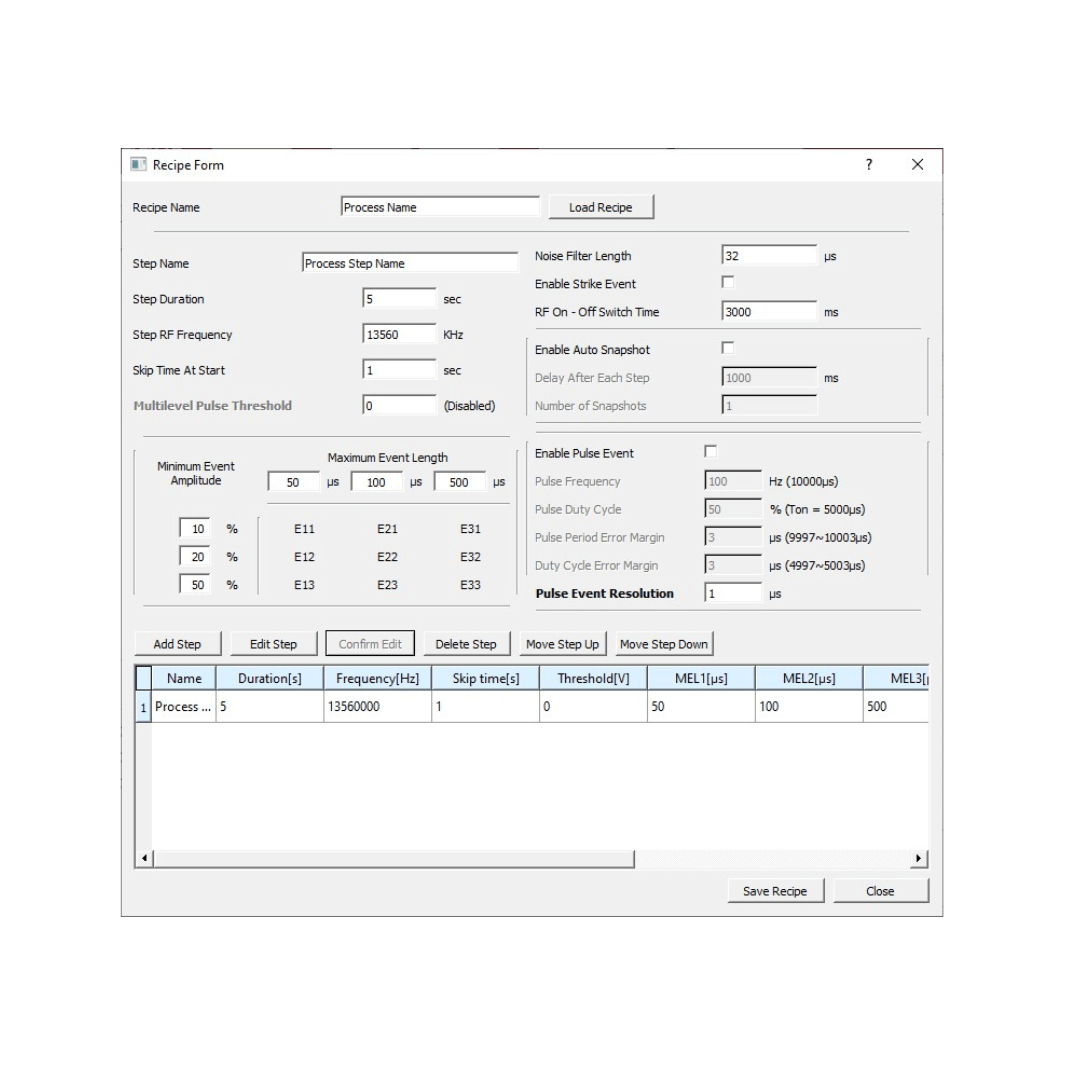Click the left arrow of table scrollbar
Image resolution: width=1080 pixels, height=1080 pixels.
coord(144,859)
